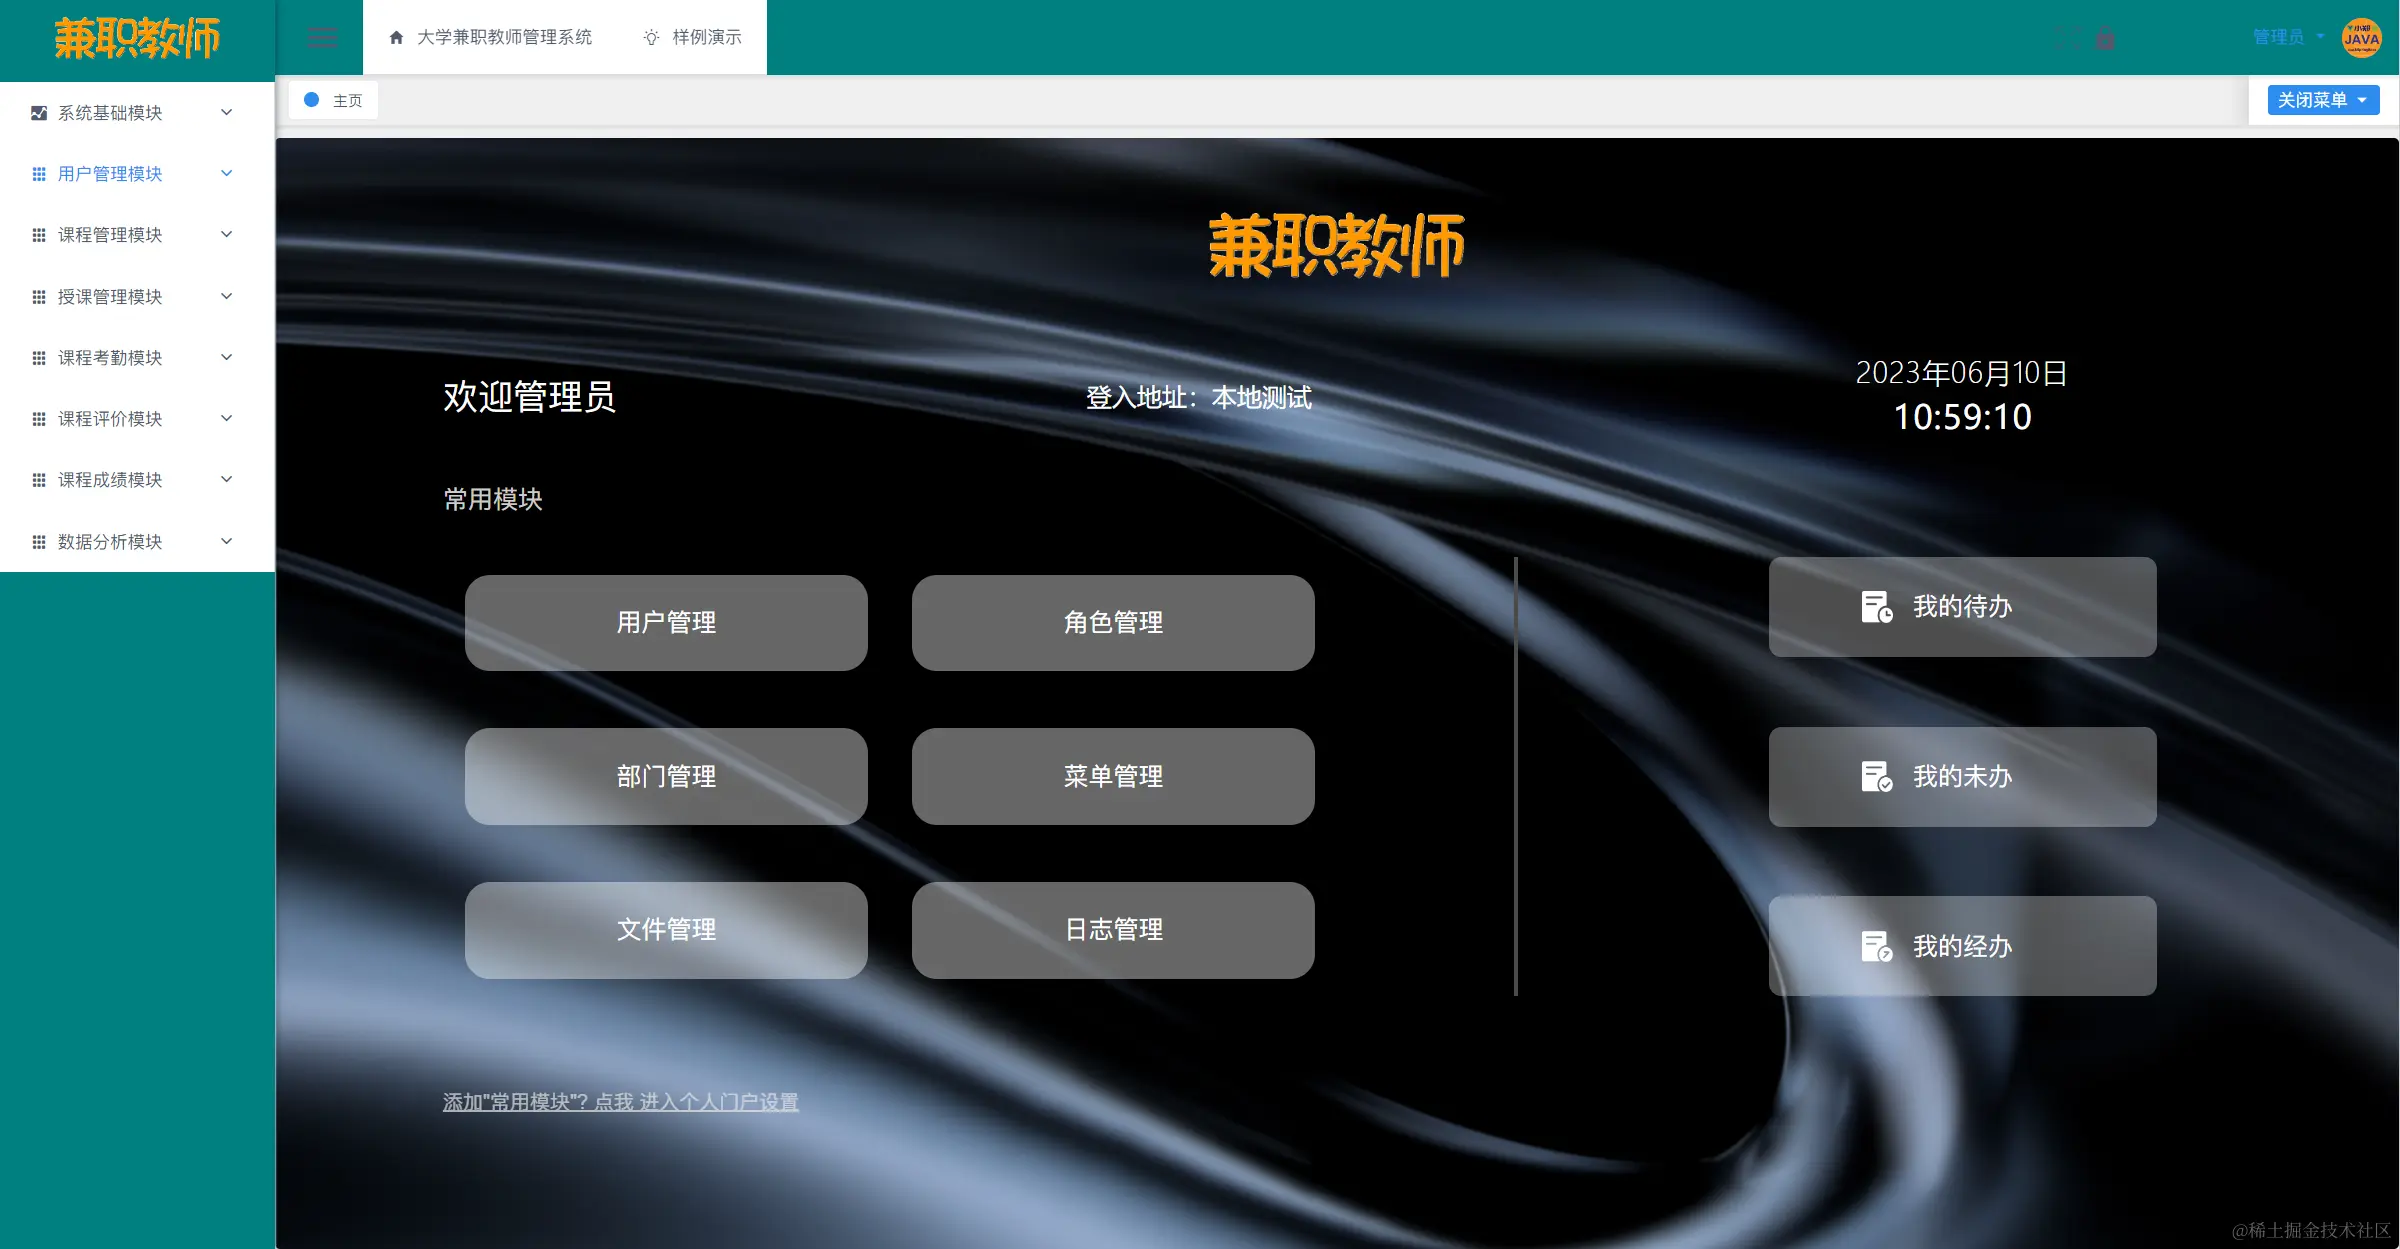Click the 我的未办 checklist icon

click(x=1878, y=776)
